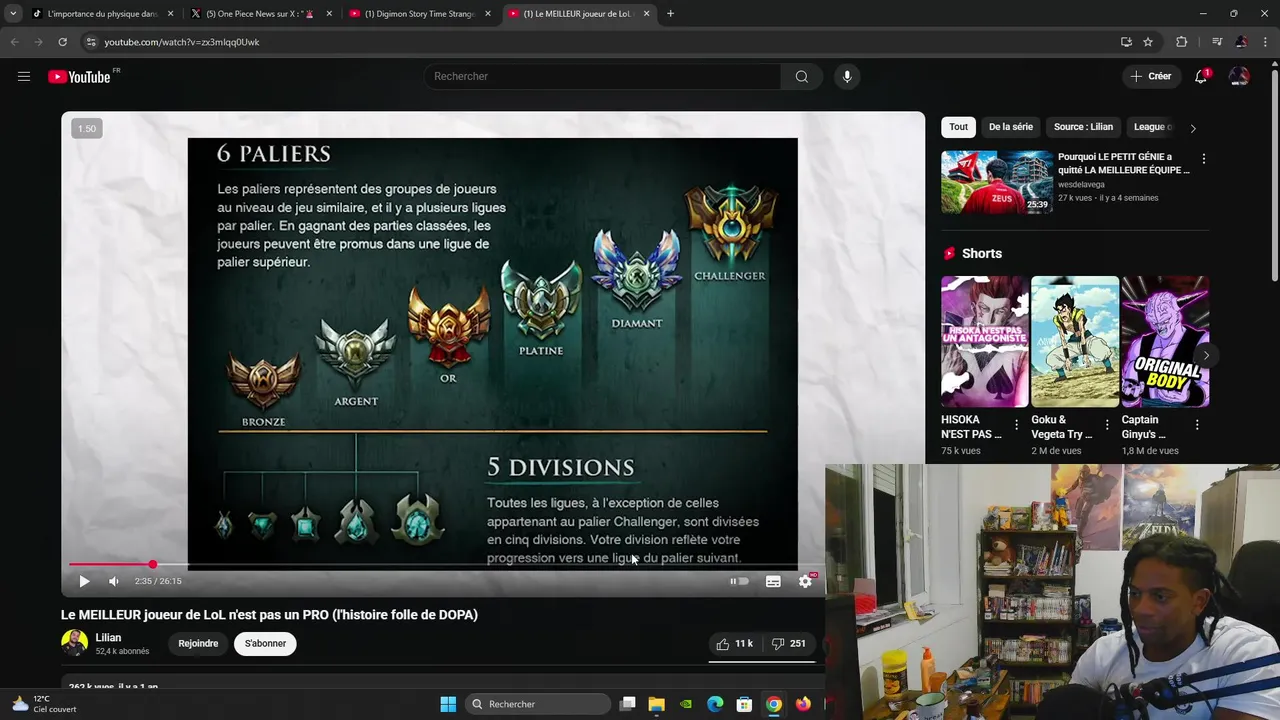1280x720 pixels.
Task: Bookmark this page with the star
Action: pyautogui.click(x=1148, y=42)
